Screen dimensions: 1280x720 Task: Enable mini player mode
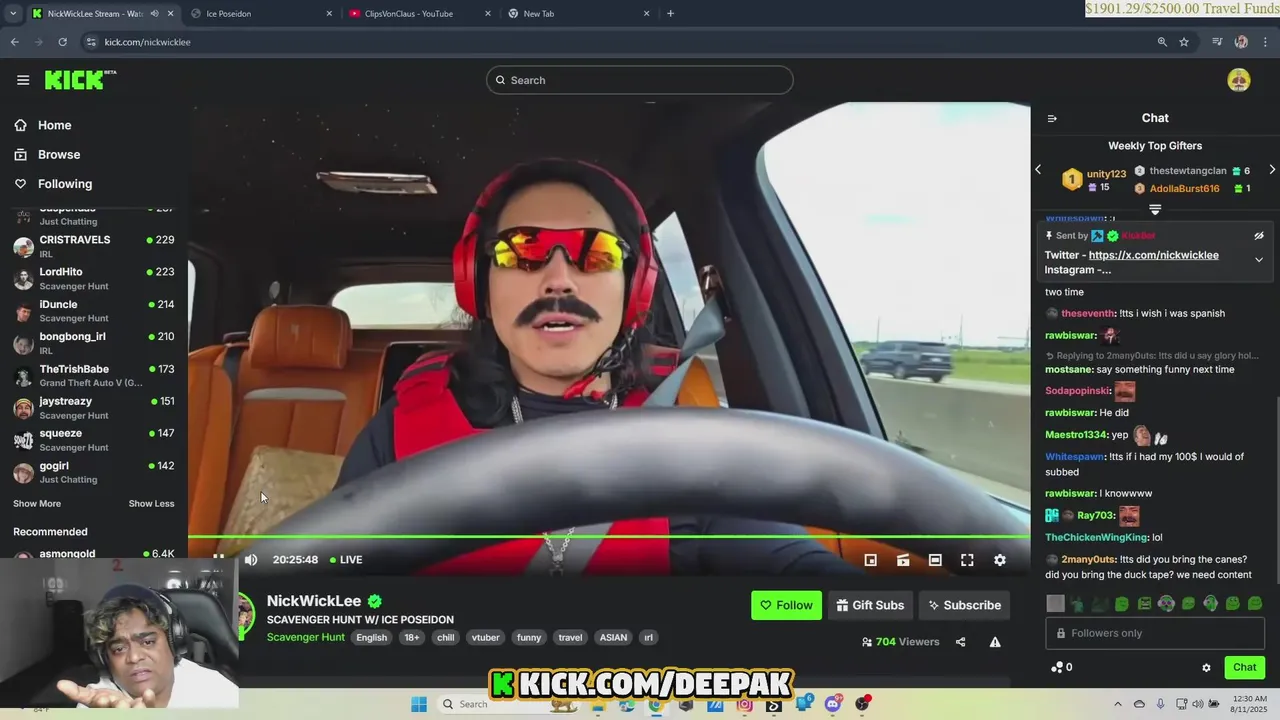[871, 560]
